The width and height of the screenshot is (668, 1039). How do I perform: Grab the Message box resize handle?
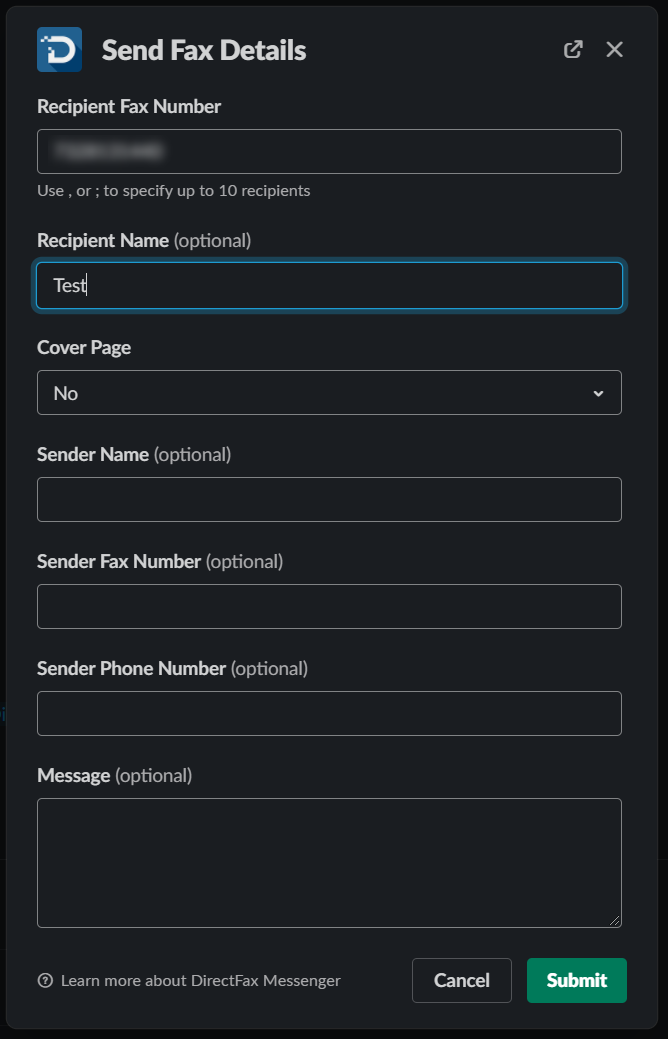[x=615, y=920]
